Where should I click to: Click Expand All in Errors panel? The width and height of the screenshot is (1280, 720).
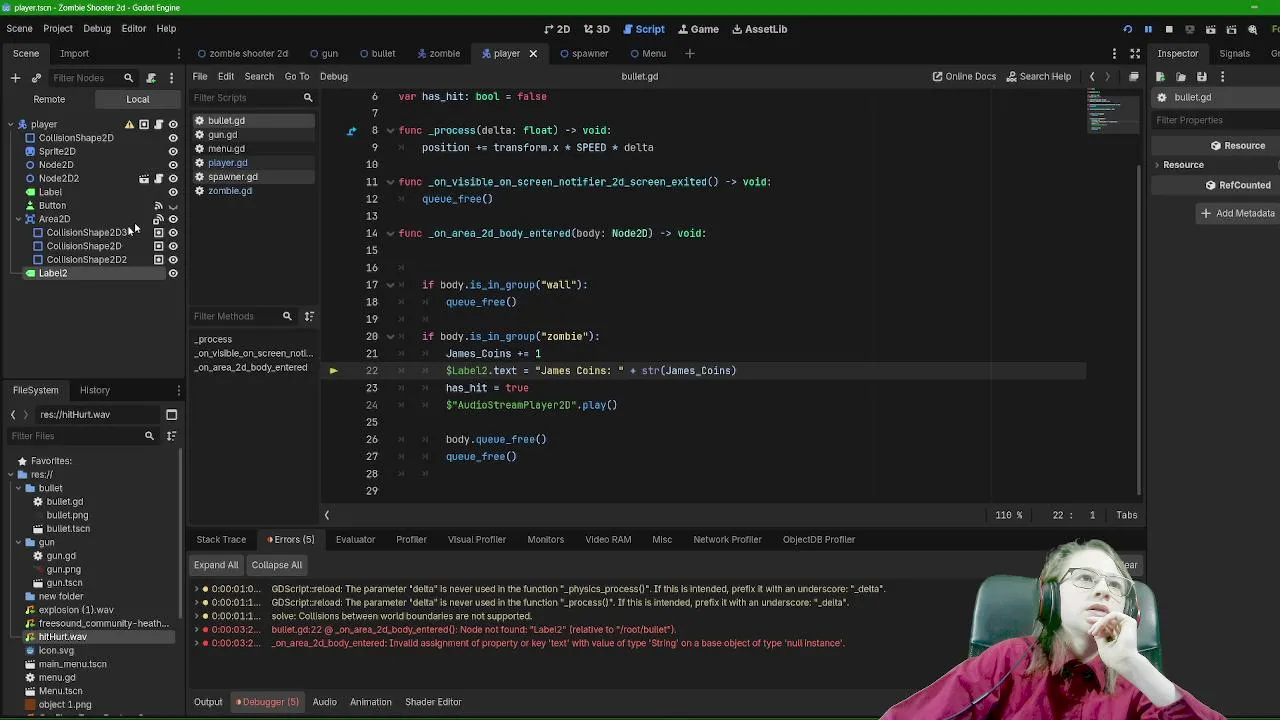tap(216, 565)
